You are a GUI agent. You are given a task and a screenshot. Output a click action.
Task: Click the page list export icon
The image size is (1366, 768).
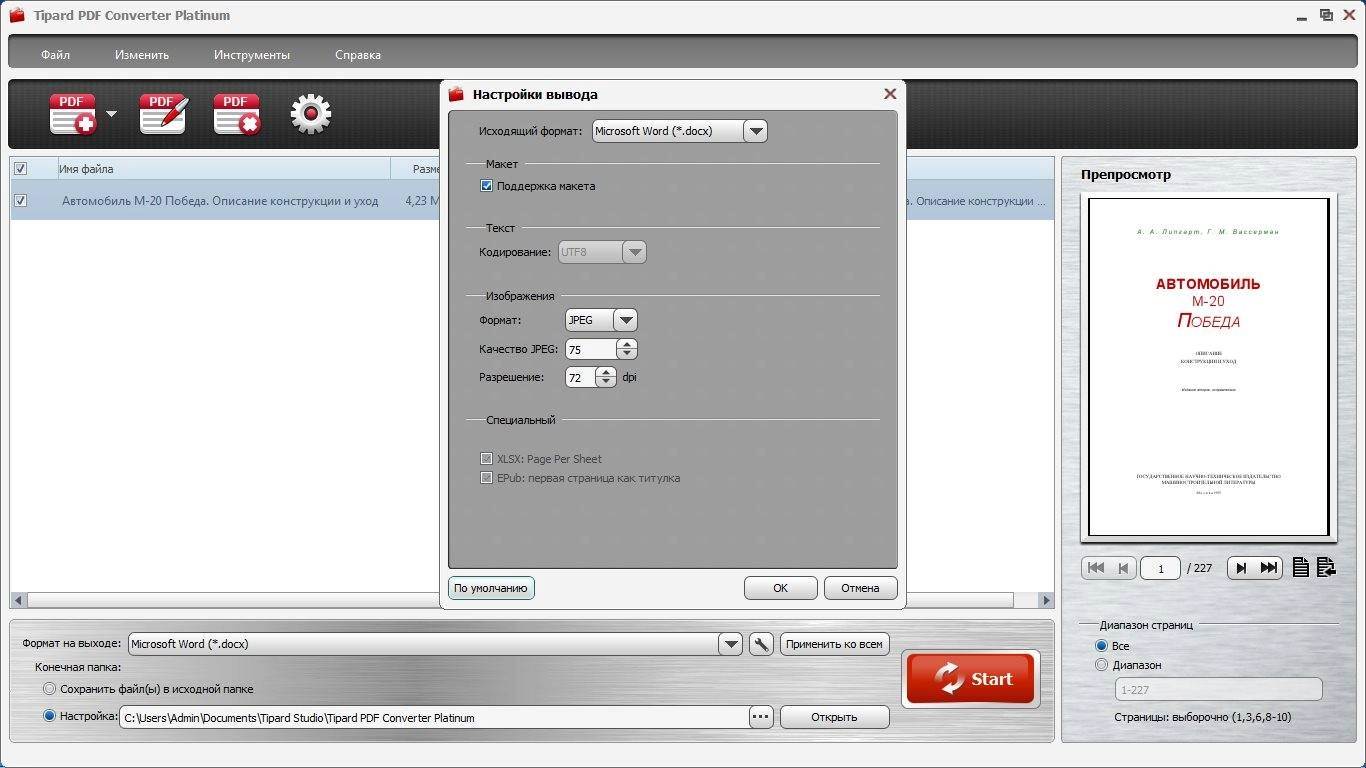pos(1326,568)
